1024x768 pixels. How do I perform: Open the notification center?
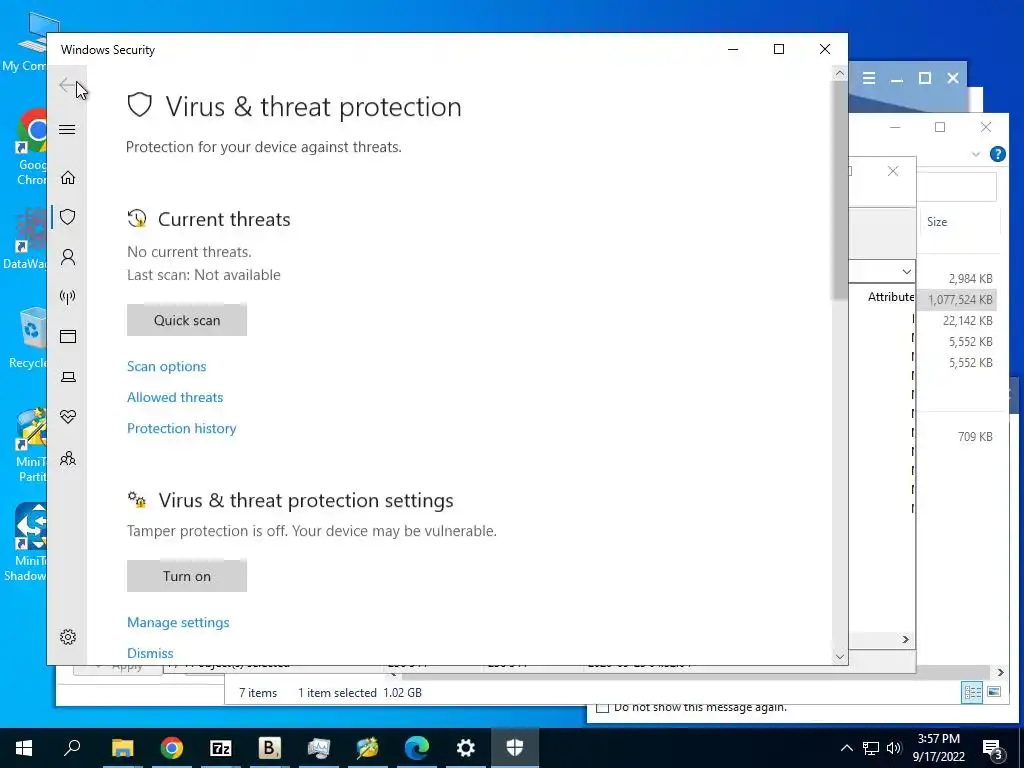[x=993, y=748]
